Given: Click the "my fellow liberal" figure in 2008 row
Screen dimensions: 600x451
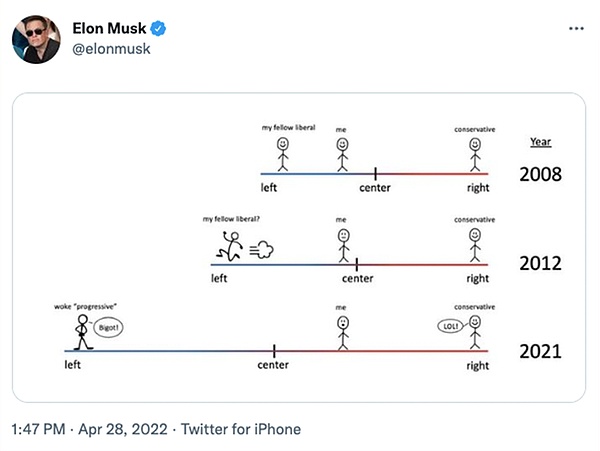Looking at the screenshot, I should click(284, 155).
